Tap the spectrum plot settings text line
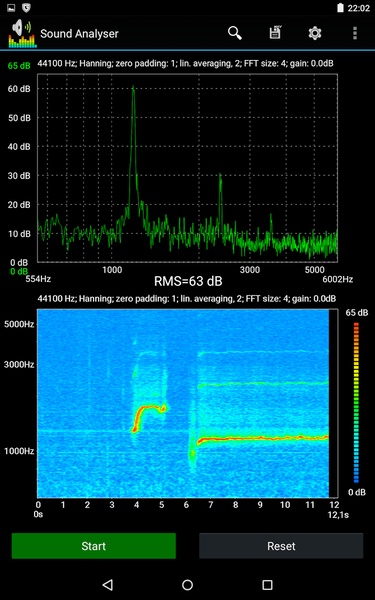The width and height of the screenshot is (375, 600). click(x=185, y=64)
